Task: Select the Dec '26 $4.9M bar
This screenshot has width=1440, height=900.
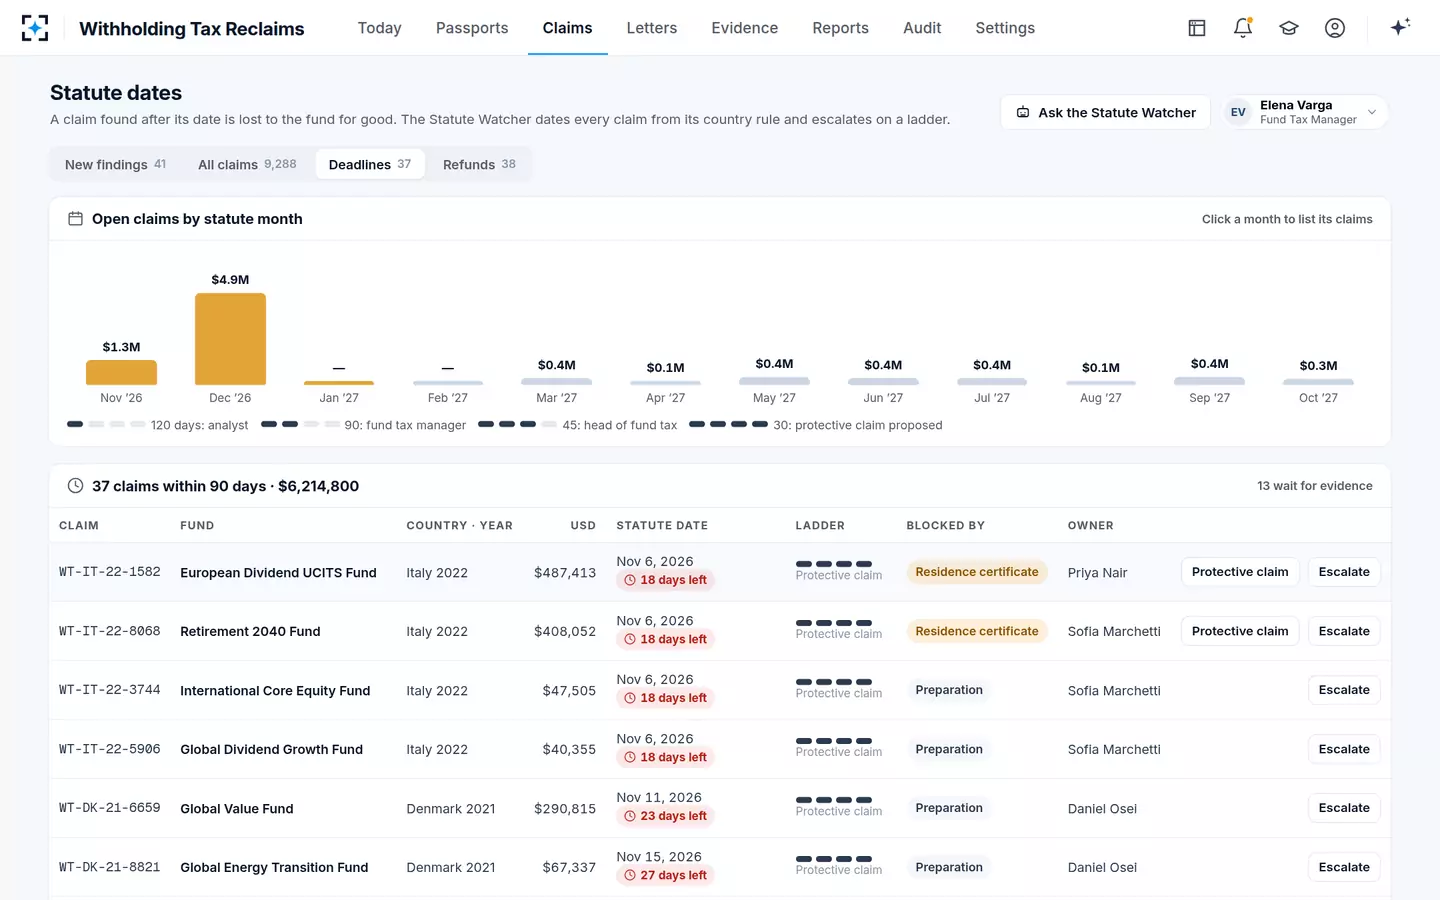Action: 230,339
